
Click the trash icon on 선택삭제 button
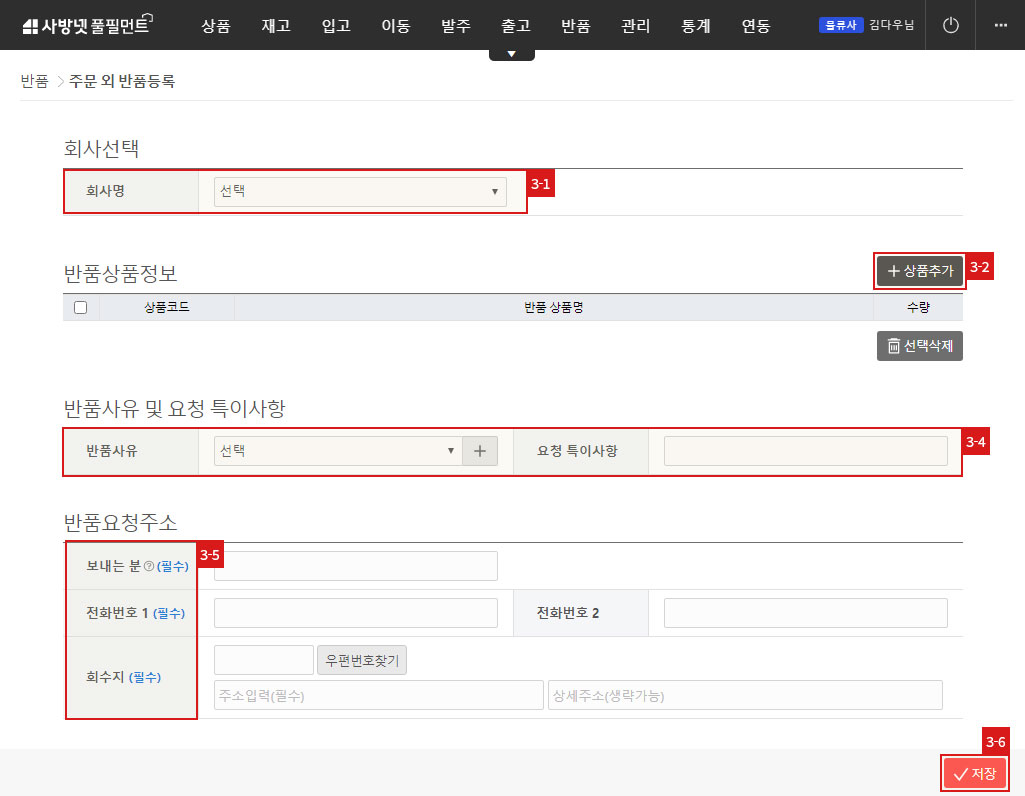[x=893, y=346]
